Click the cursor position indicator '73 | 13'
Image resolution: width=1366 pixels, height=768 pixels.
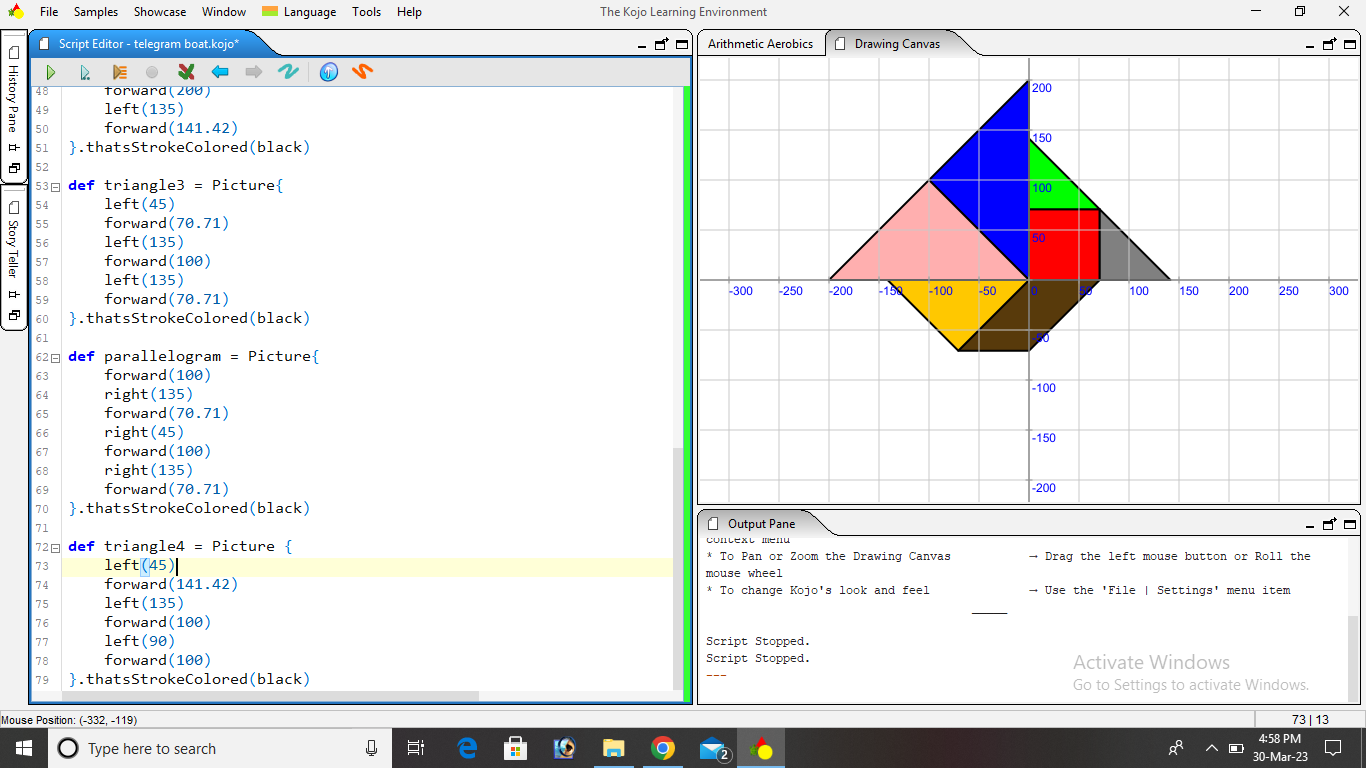(x=1310, y=720)
